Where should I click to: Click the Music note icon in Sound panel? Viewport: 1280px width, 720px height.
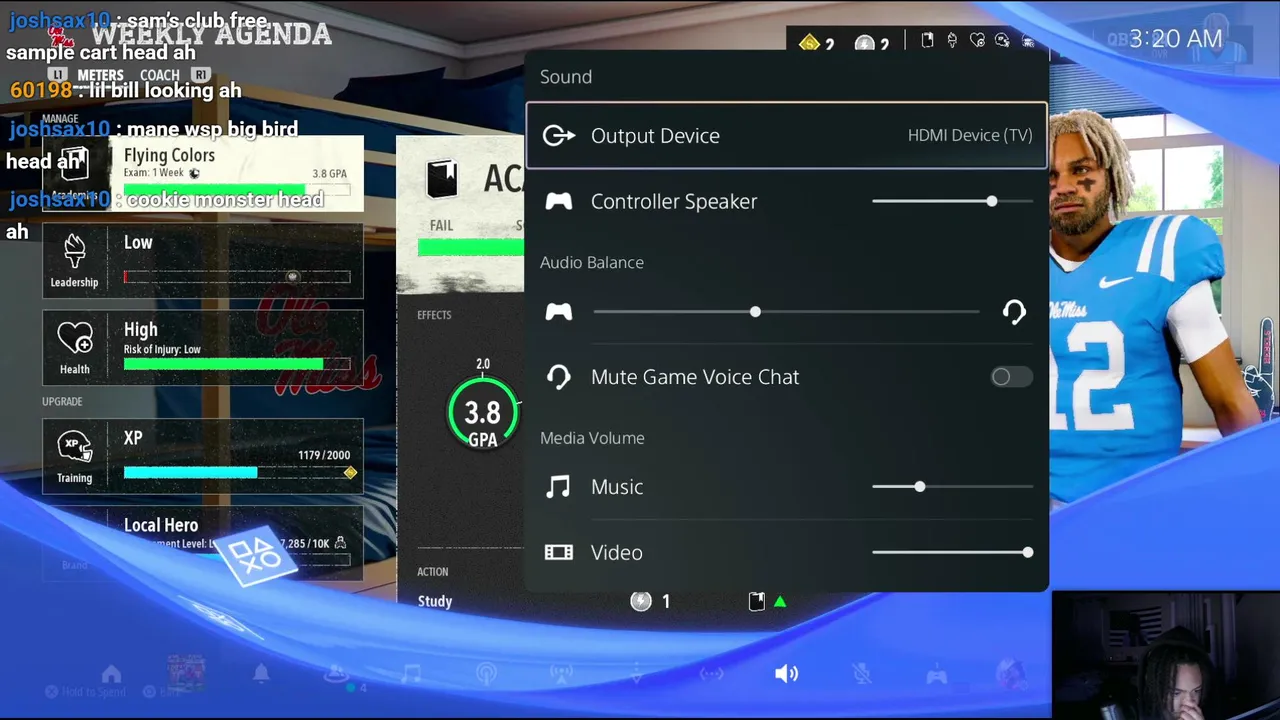pyautogui.click(x=558, y=487)
